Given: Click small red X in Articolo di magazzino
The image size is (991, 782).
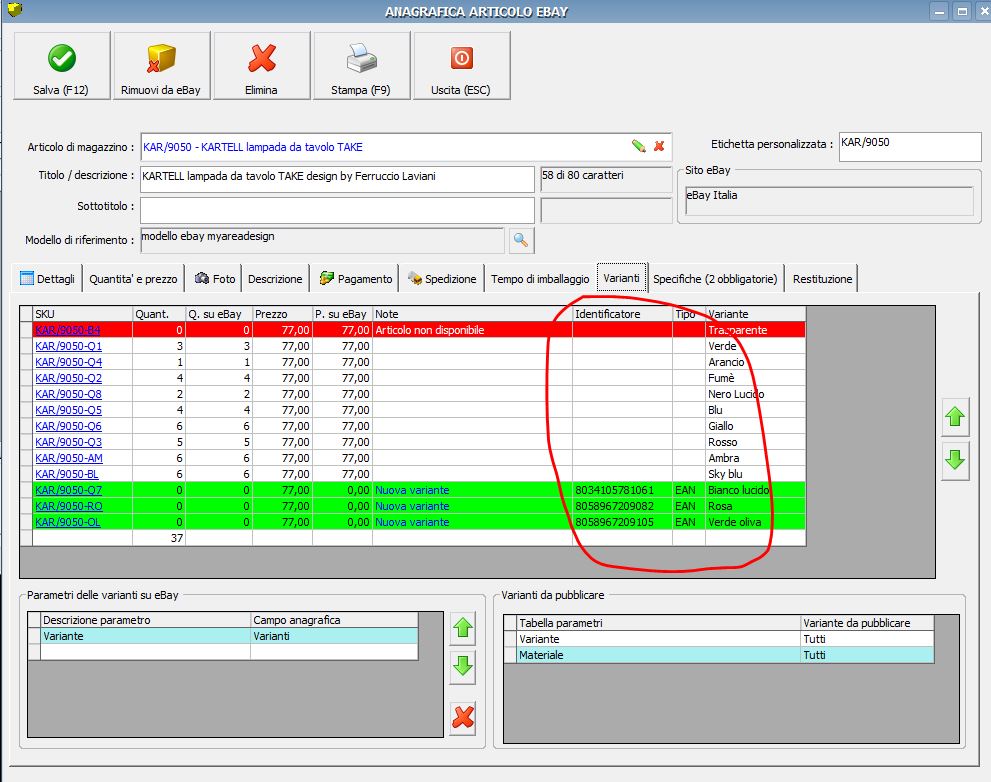Looking at the screenshot, I should [659, 146].
